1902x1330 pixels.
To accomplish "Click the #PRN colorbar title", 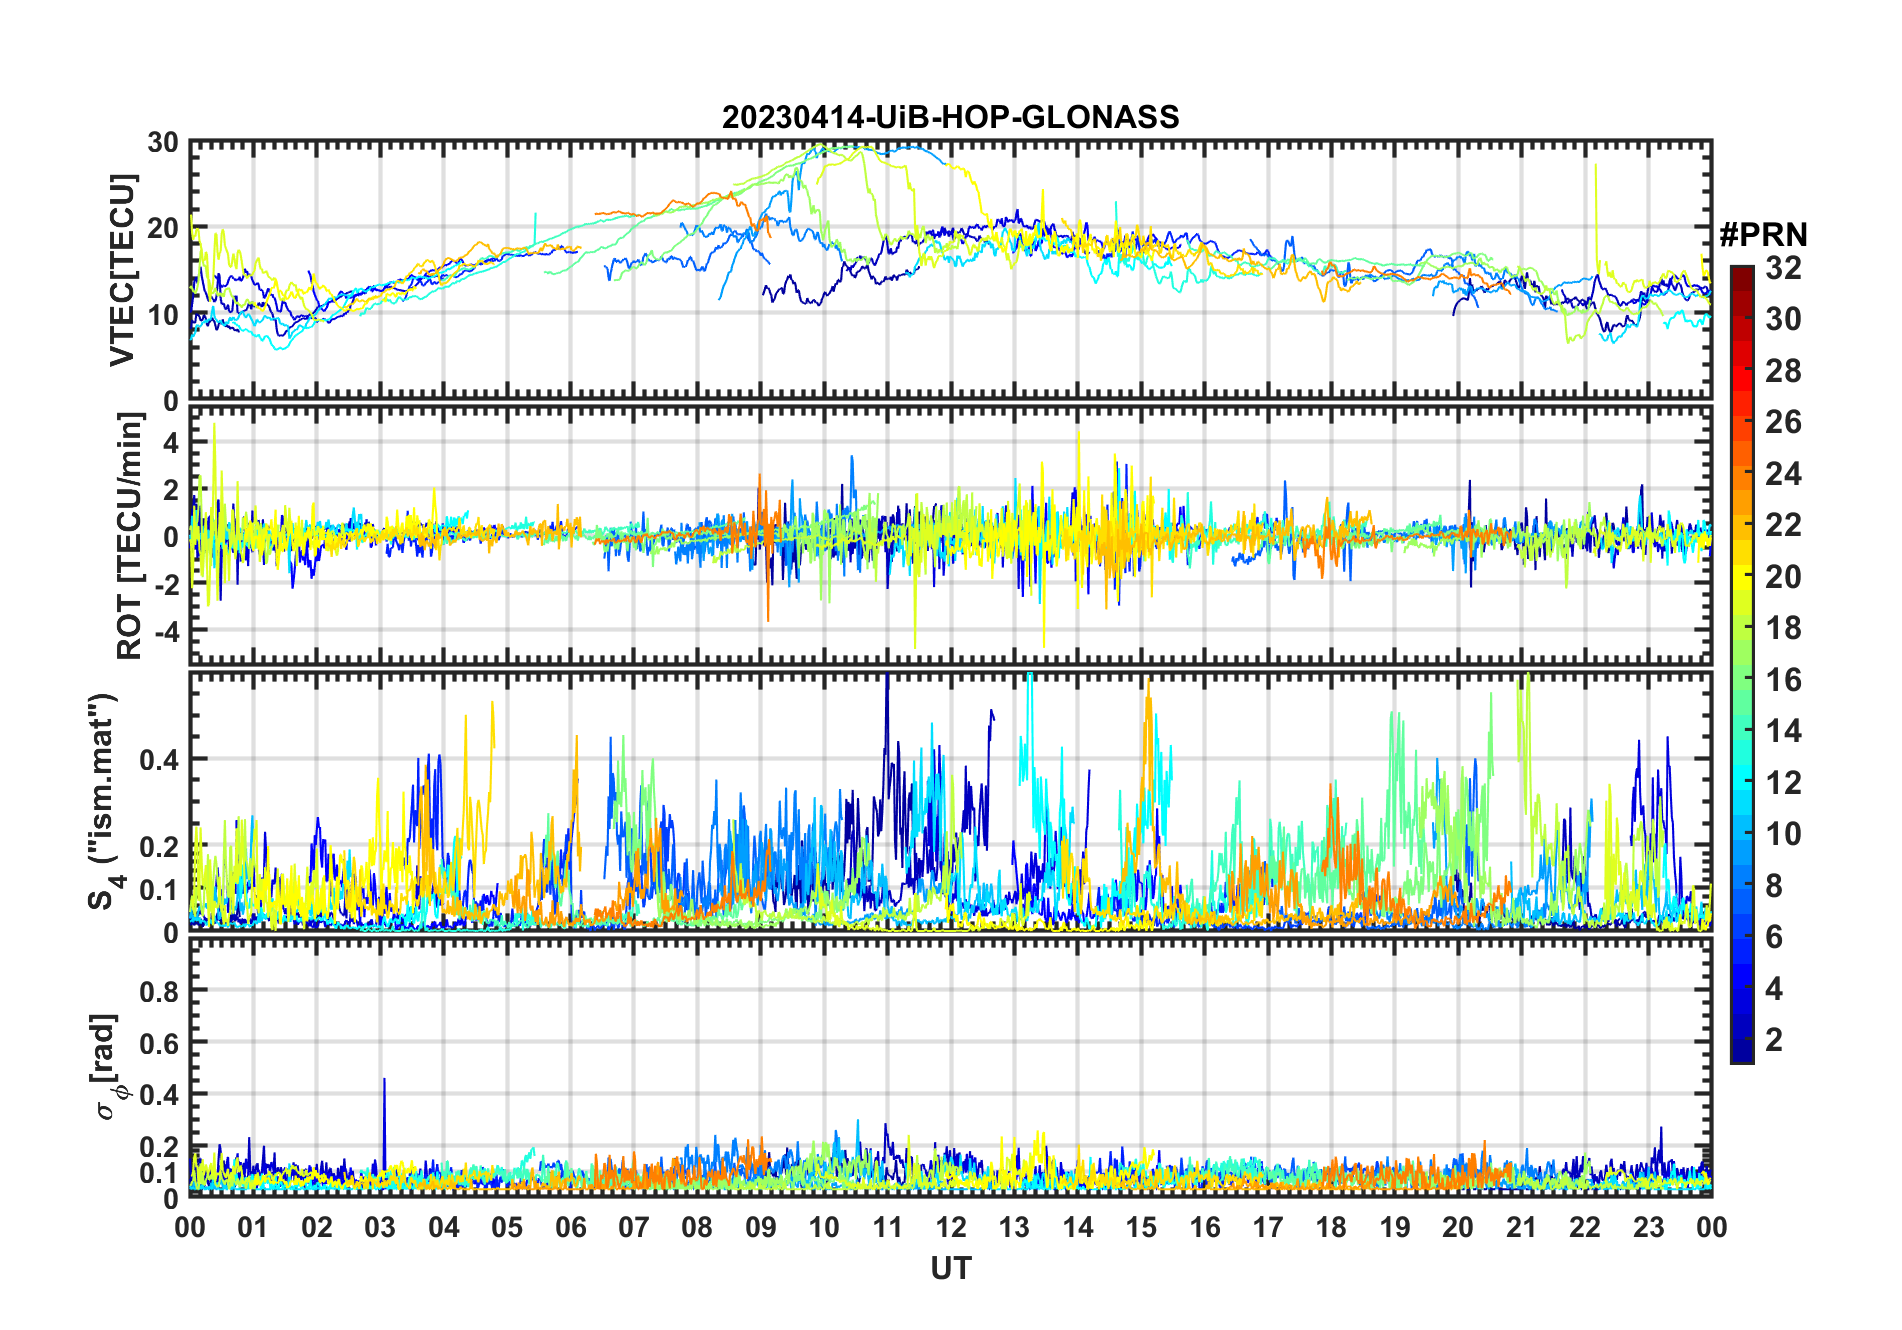I will tap(1763, 235).
